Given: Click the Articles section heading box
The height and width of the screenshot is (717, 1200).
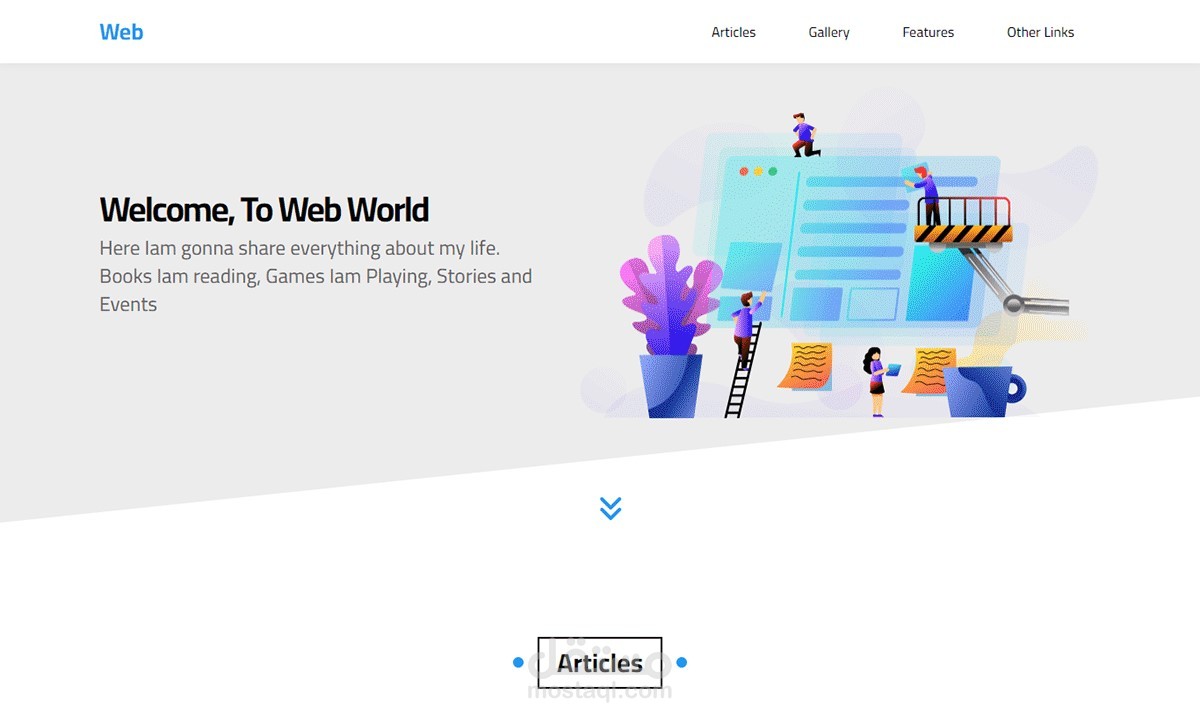Looking at the screenshot, I should (x=600, y=662).
